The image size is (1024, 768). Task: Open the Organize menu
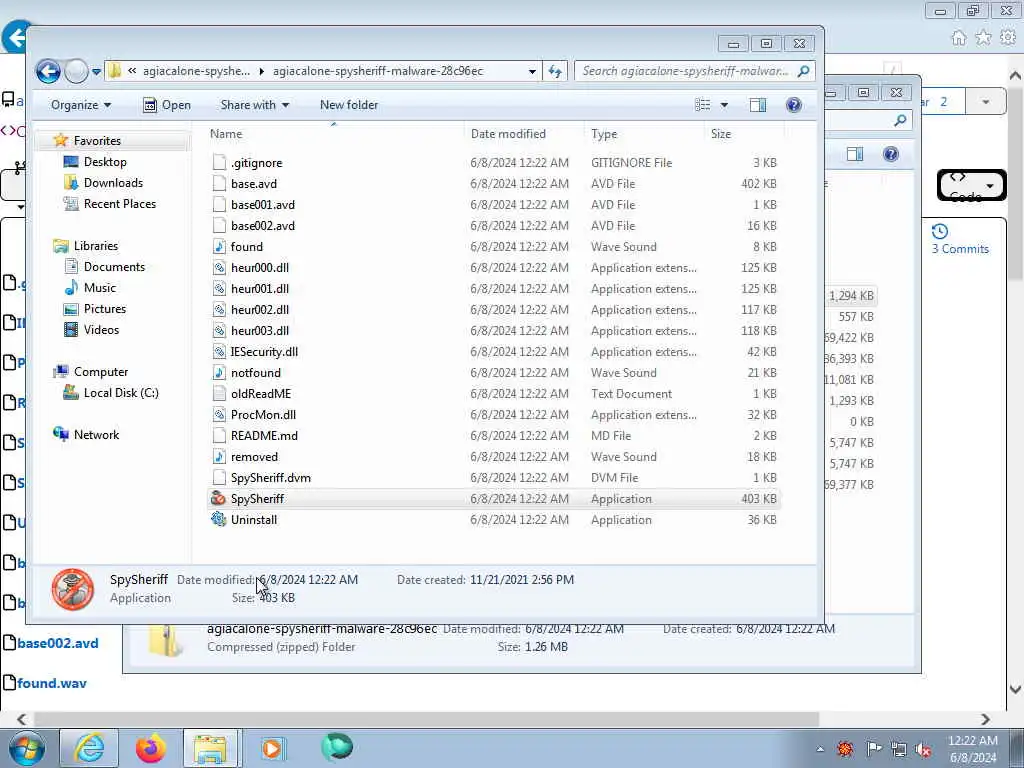coord(81,104)
